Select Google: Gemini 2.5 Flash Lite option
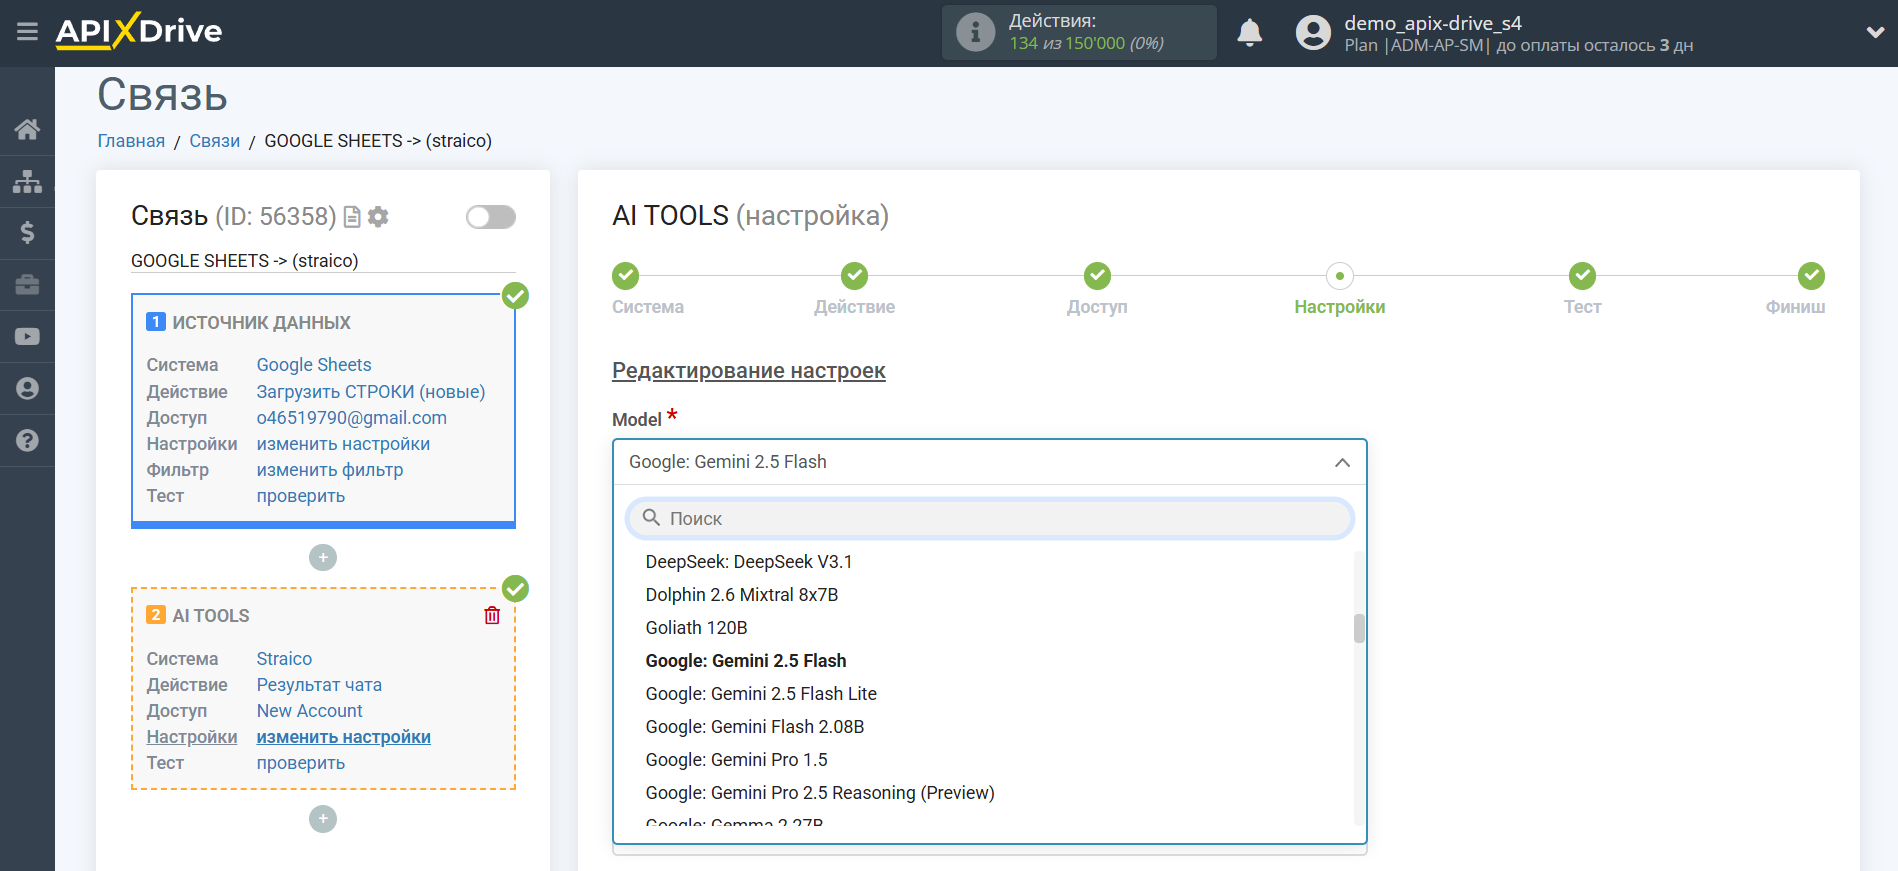This screenshot has height=871, width=1898. point(760,694)
